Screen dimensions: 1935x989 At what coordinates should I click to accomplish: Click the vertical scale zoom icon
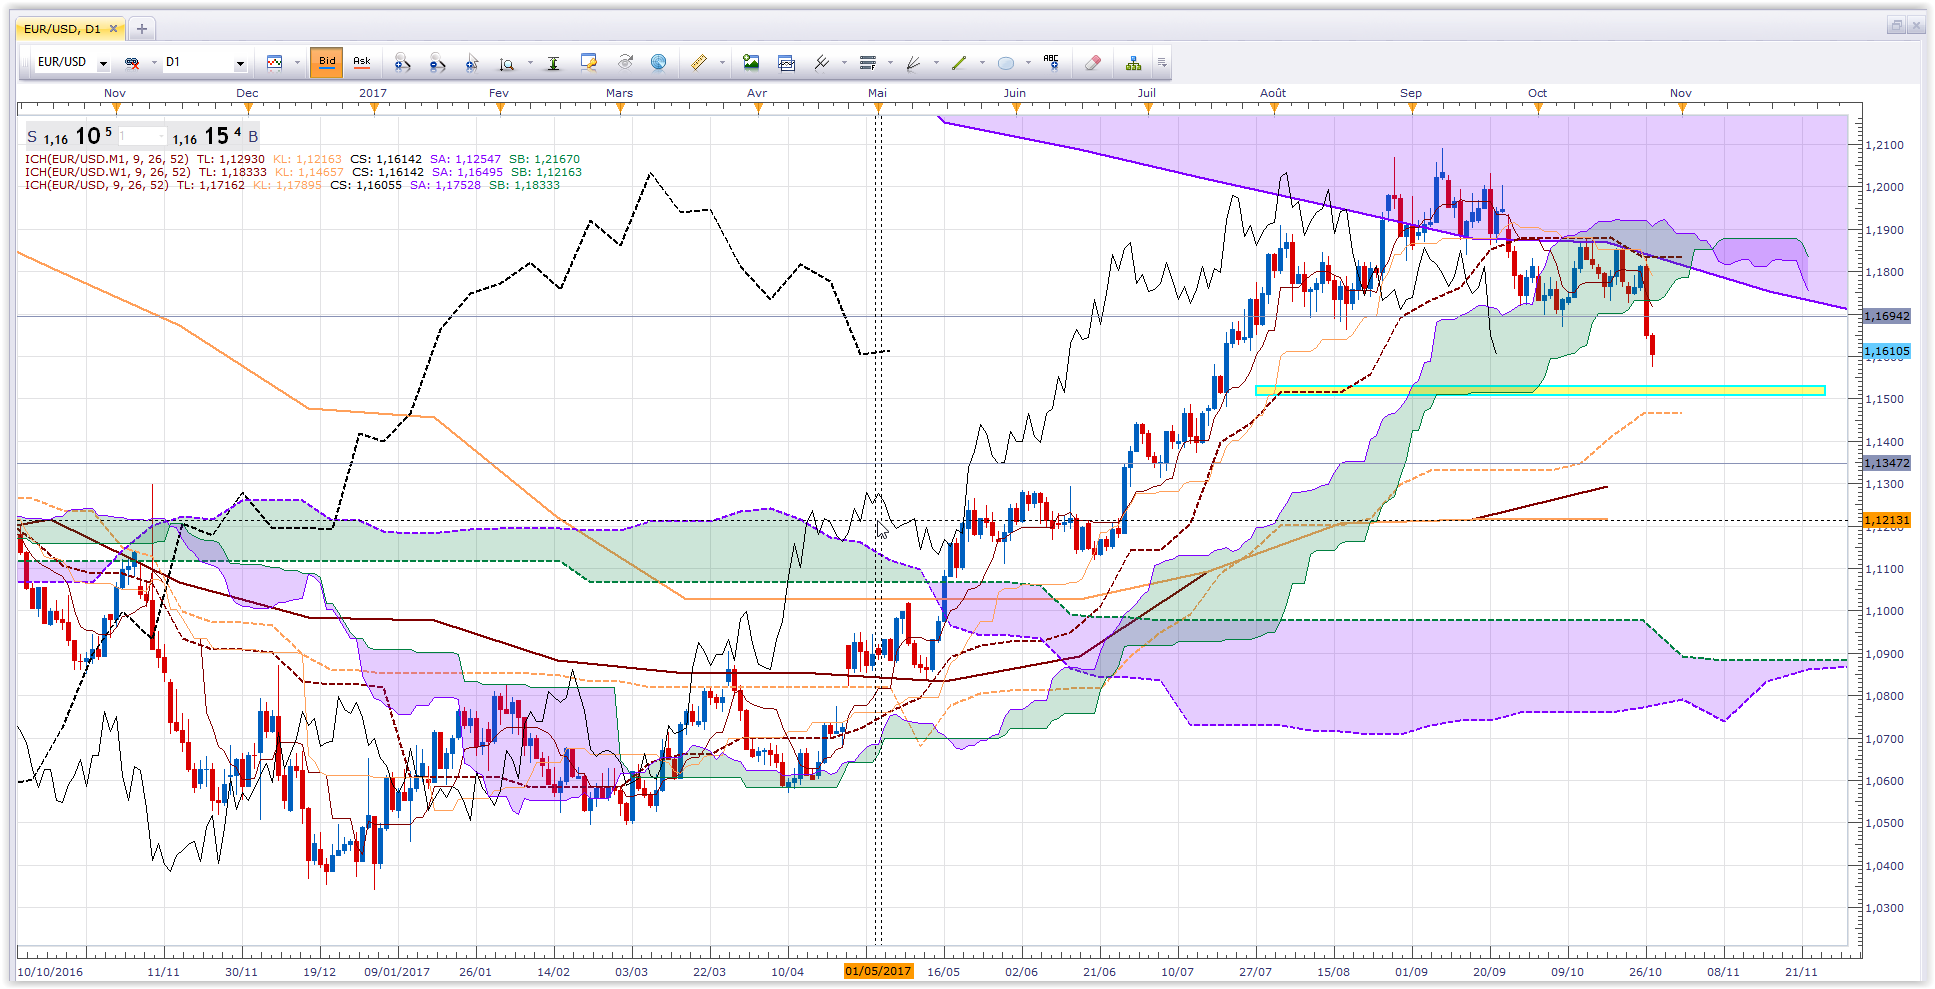click(507, 63)
